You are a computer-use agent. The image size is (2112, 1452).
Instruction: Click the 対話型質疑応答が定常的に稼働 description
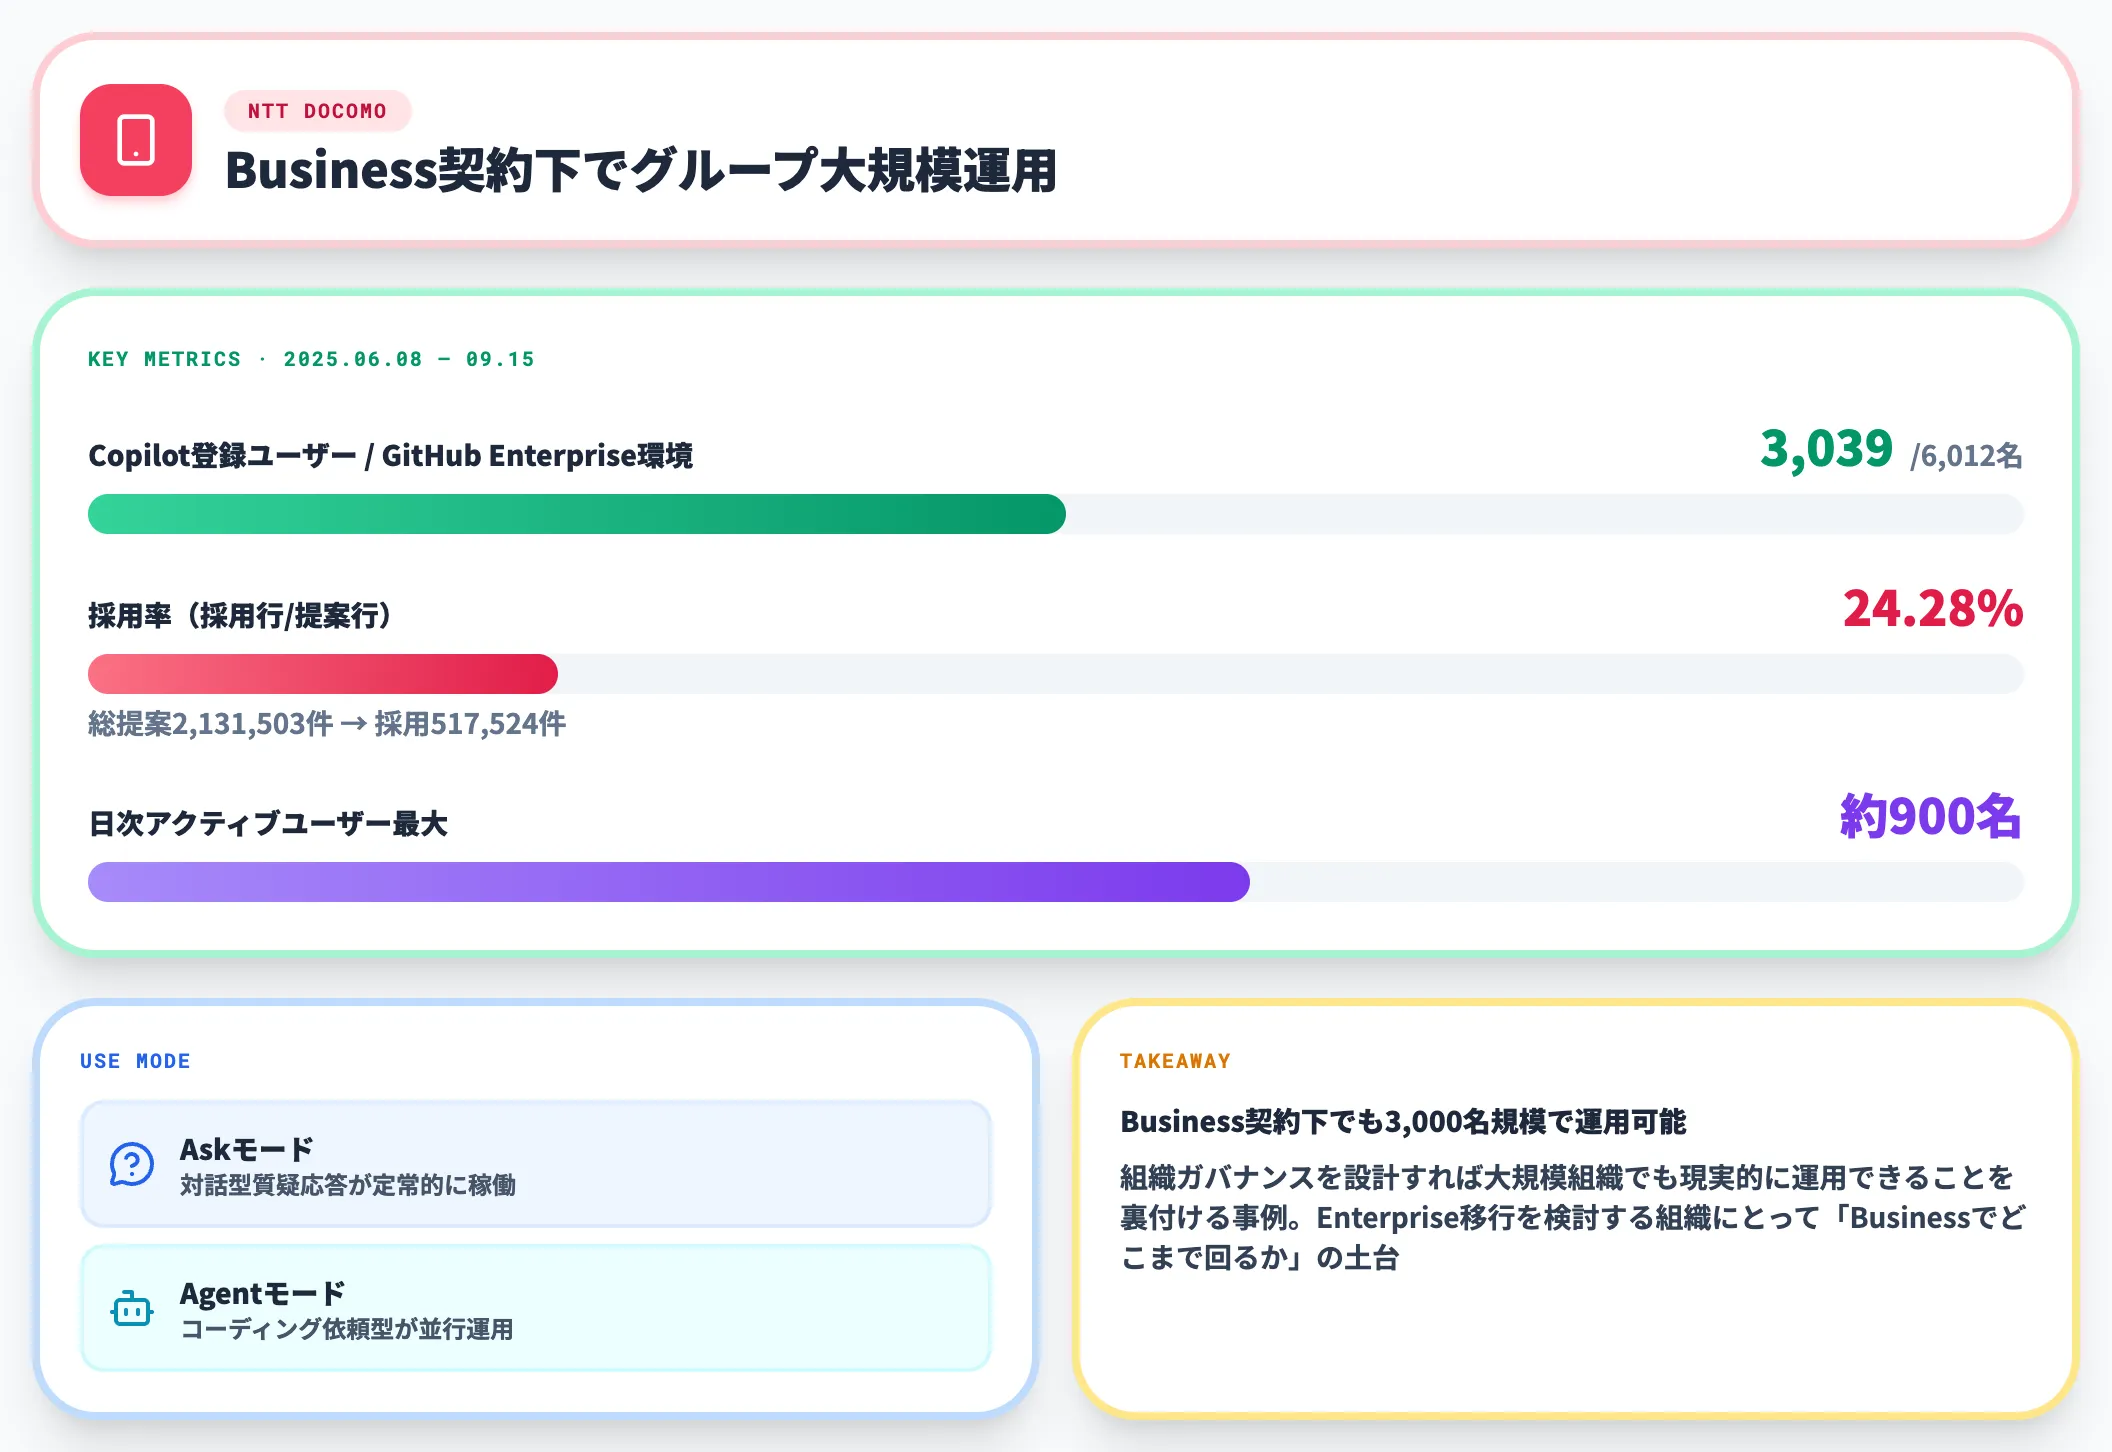point(348,1186)
